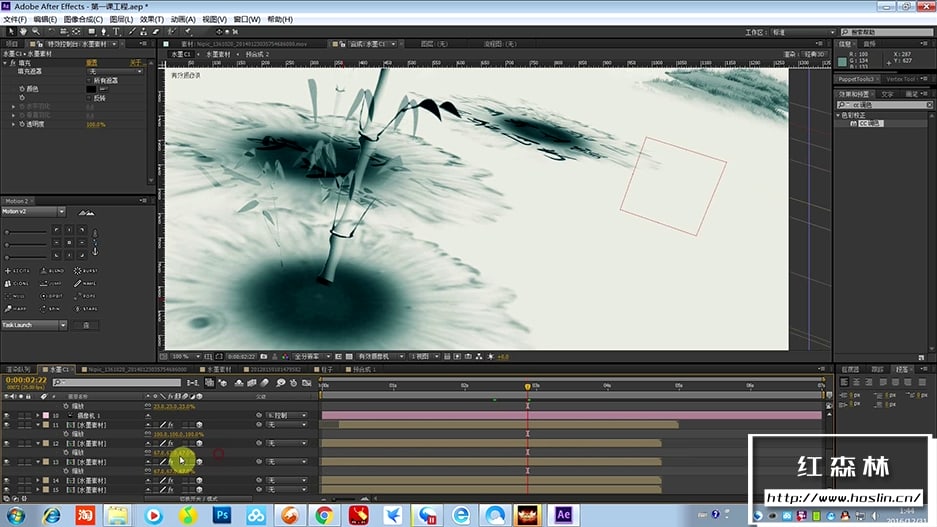Select the Rectangle shape tool
The height and width of the screenshot is (527, 937).
[91, 31]
